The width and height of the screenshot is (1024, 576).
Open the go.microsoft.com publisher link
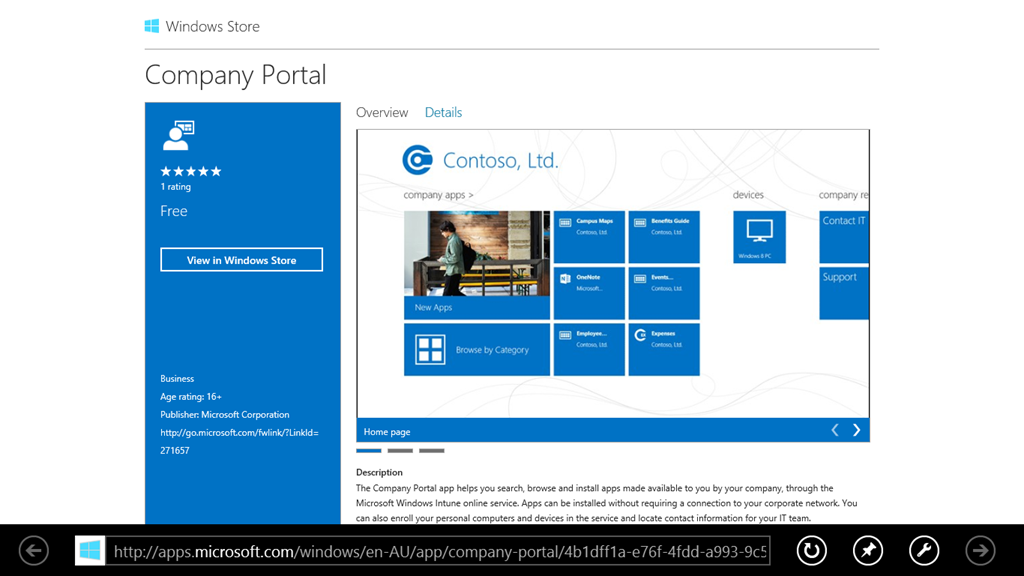(x=239, y=433)
